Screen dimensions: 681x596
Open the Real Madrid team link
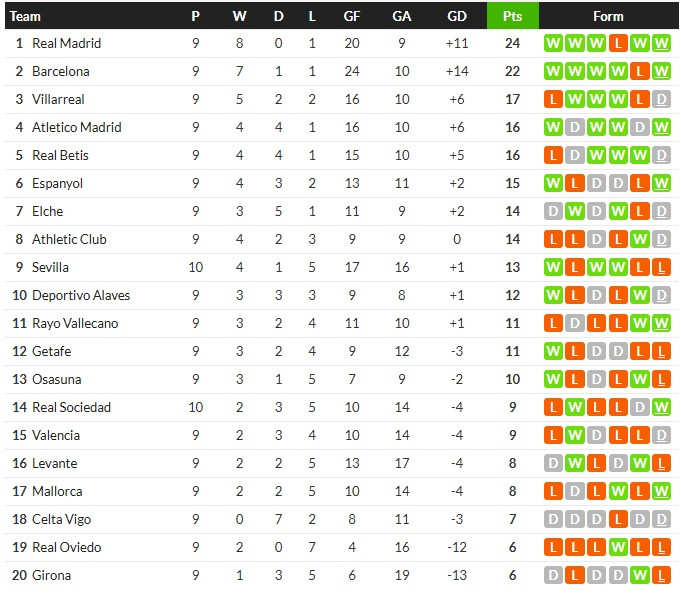click(66, 44)
